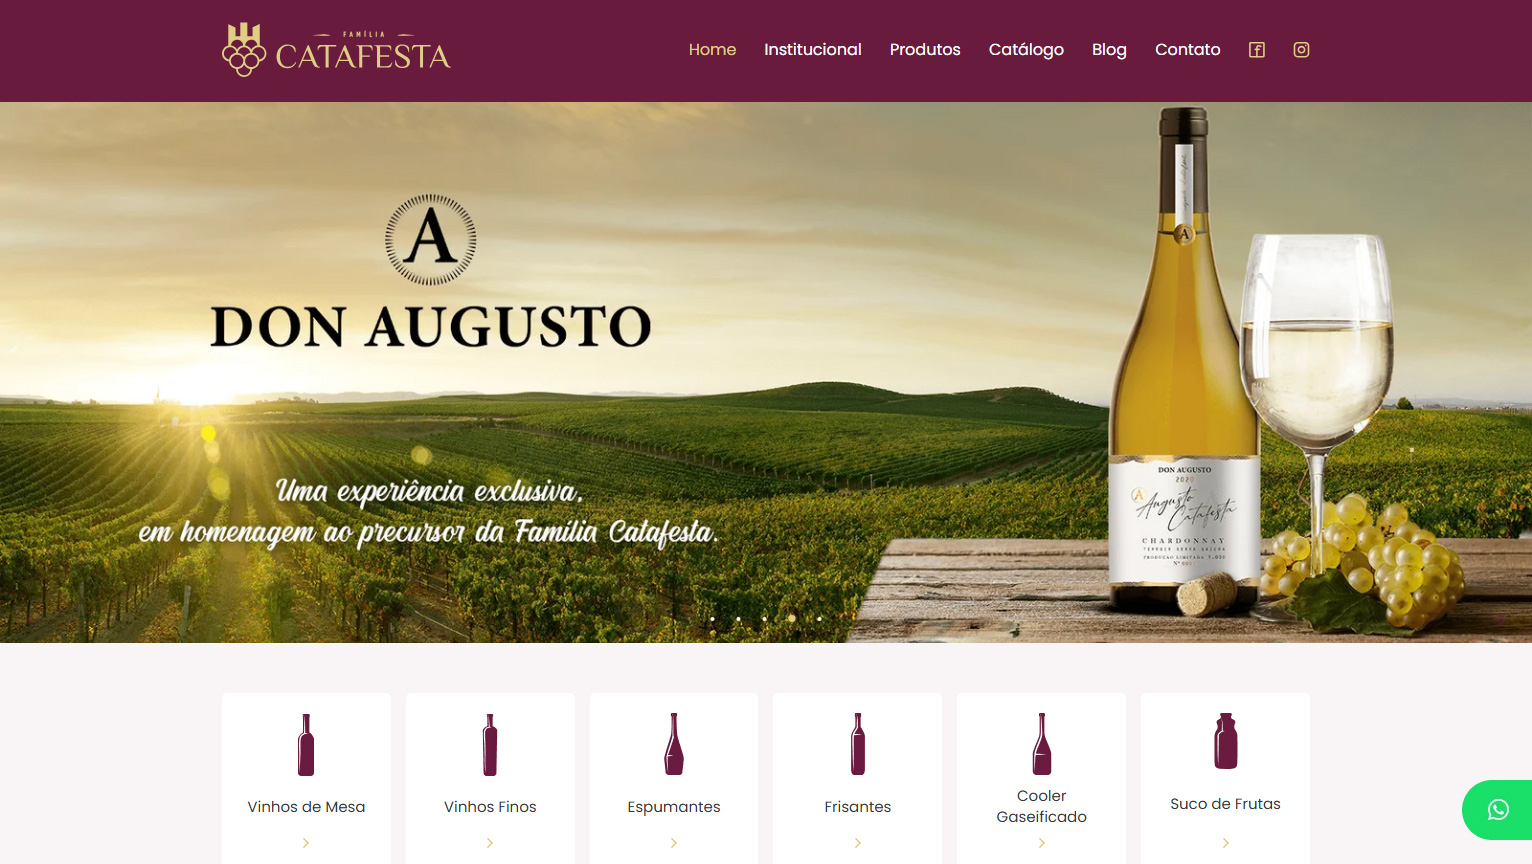Open the Instagram icon in header
Viewport: 1532px width, 864px height.
[x=1301, y=50]
